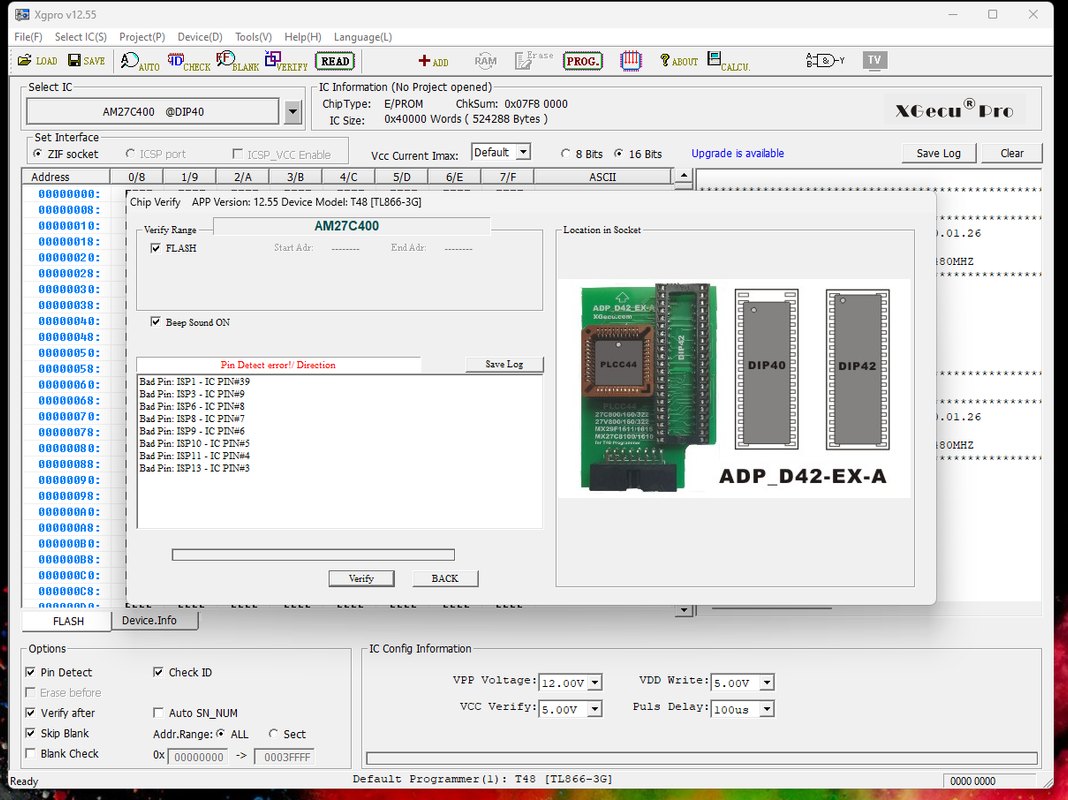Click the start address field 00000000
This screenshot has width=1068, height=800.
click(198, 757)
